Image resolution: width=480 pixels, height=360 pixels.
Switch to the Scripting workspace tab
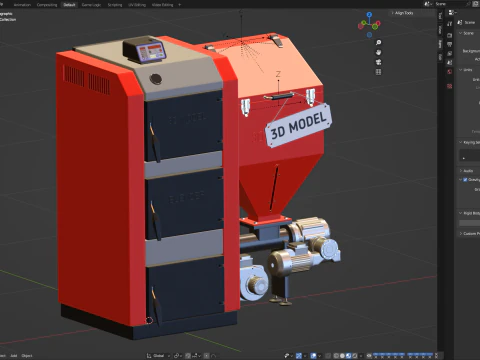(115, 5)
